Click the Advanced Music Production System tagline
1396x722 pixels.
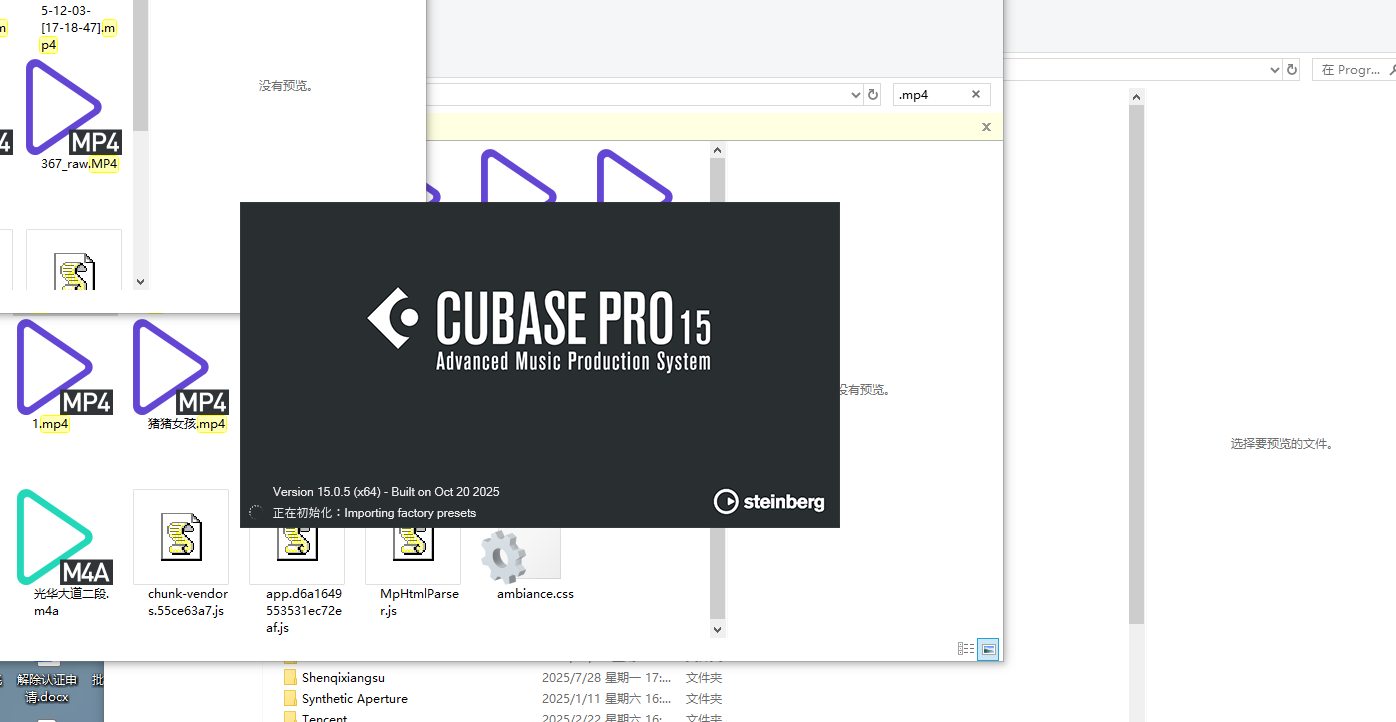pos(573,361)
